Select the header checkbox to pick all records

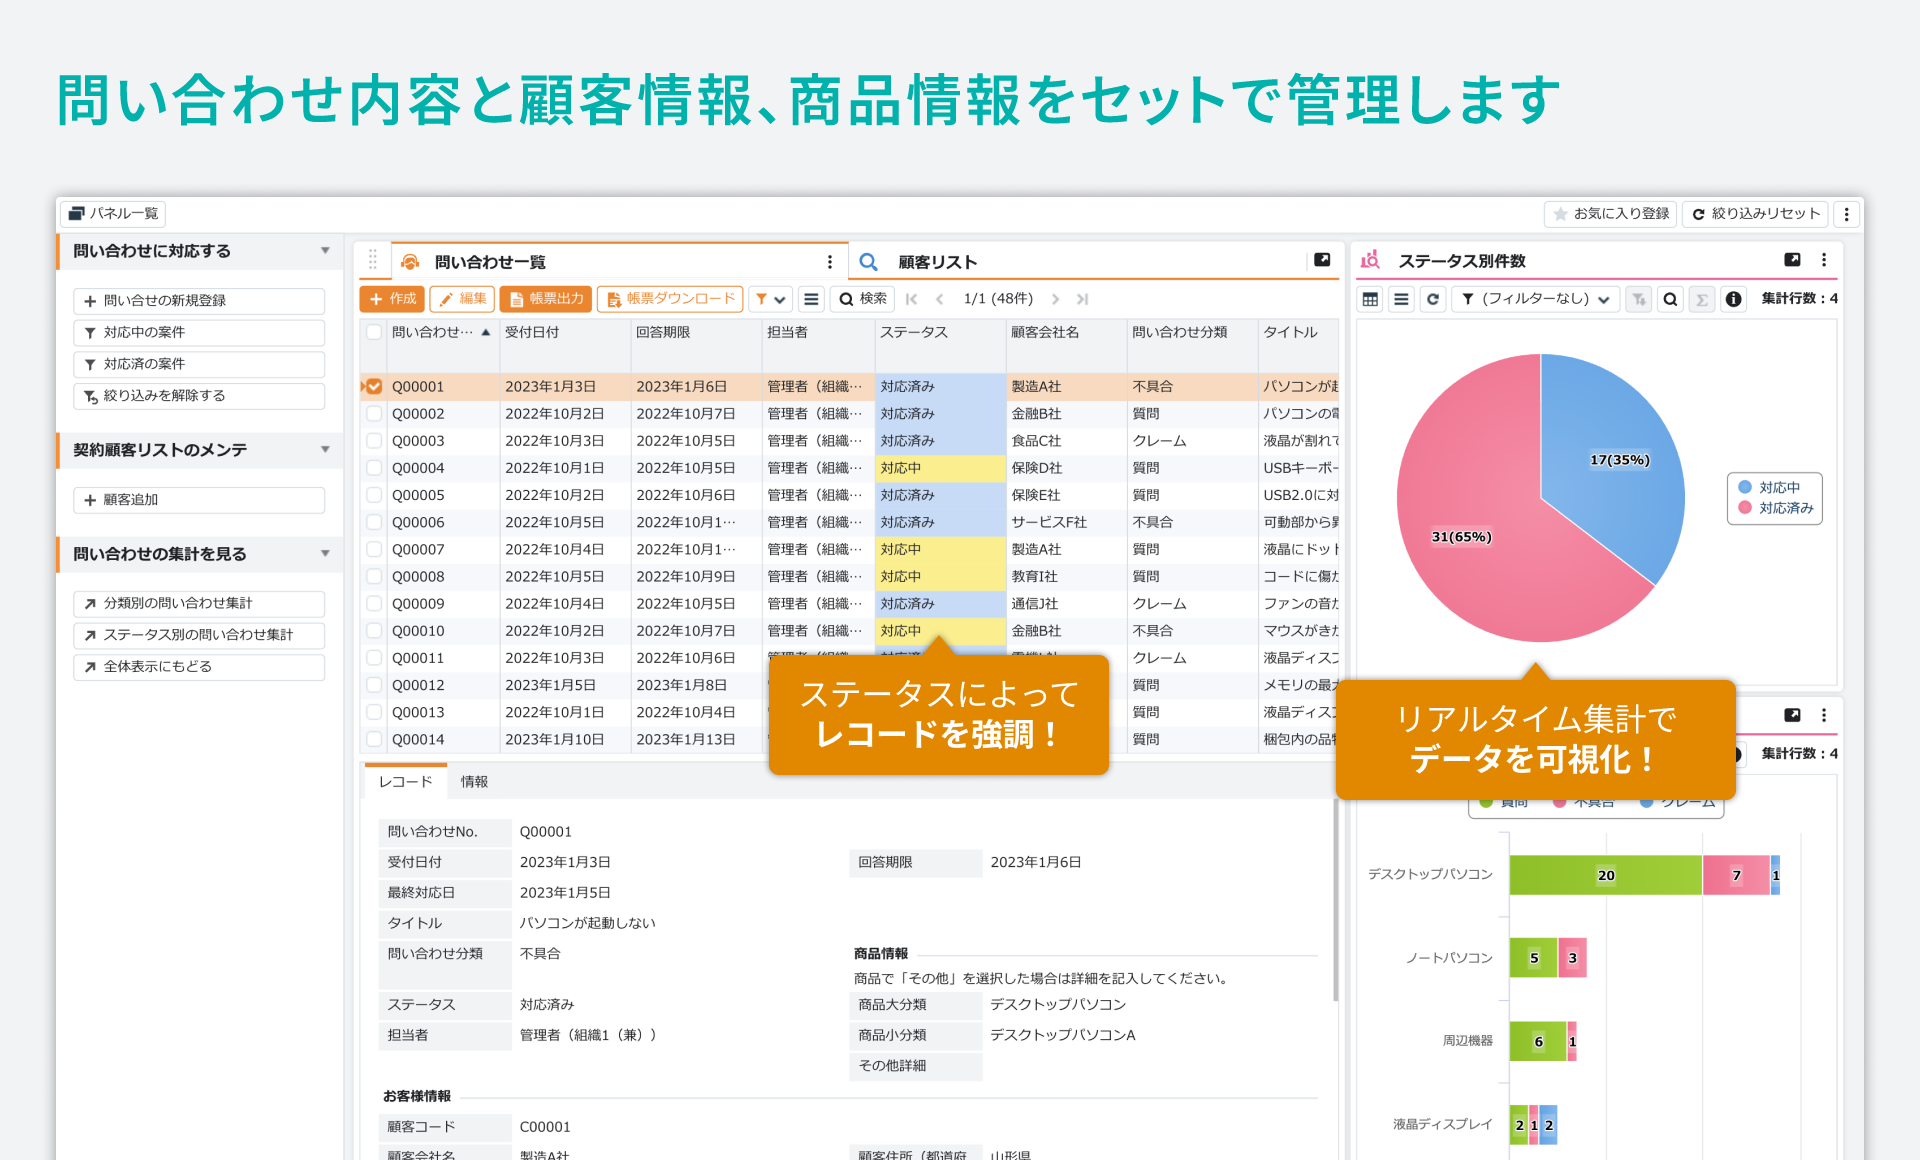[373, 333]
